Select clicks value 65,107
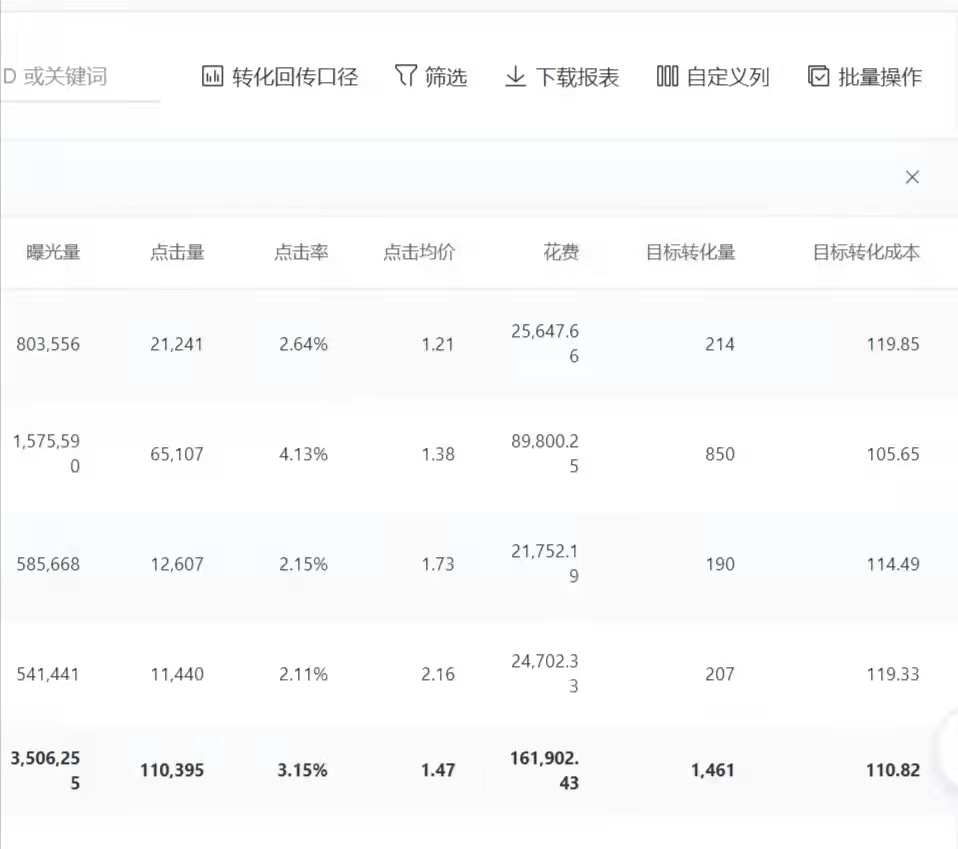The width and height of the screenshot is (958, 849). point(177,454)
